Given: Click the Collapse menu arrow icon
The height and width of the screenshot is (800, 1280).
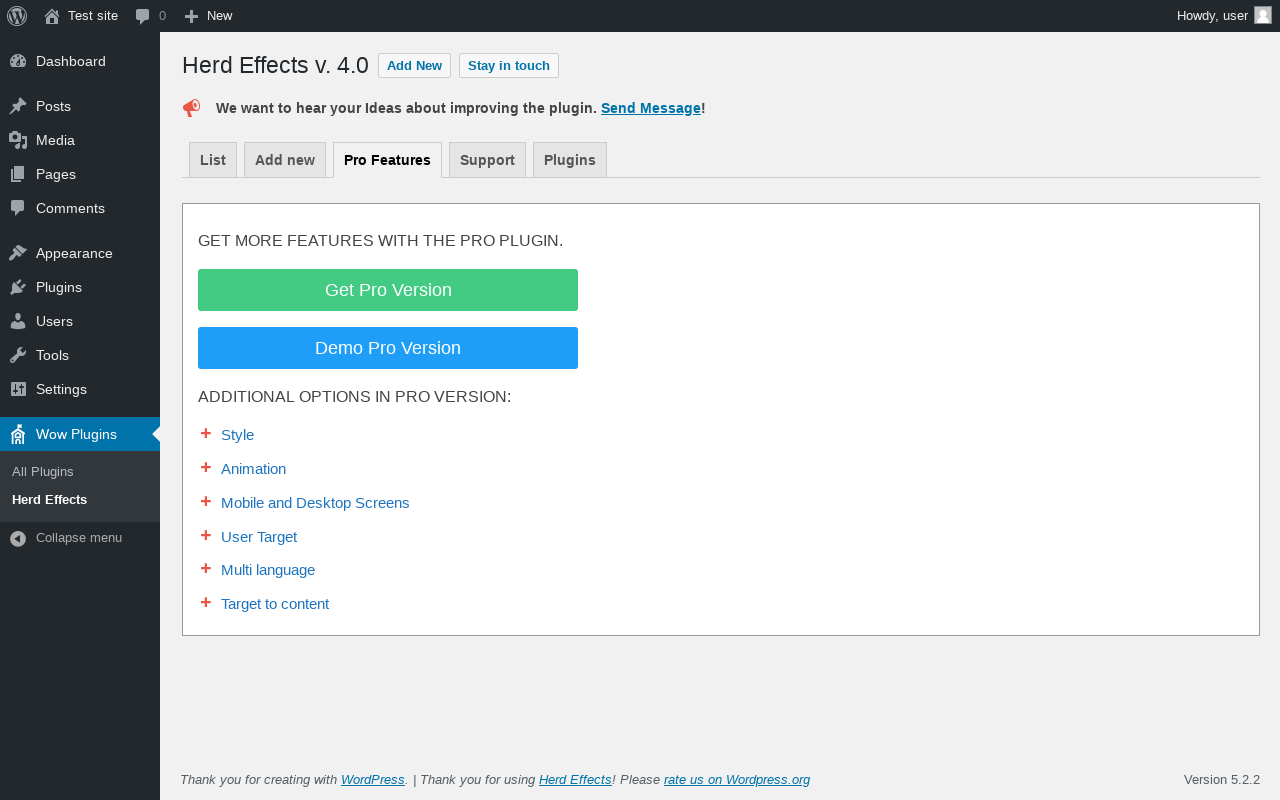Looking at the screenshot, I should click(18, 538).
